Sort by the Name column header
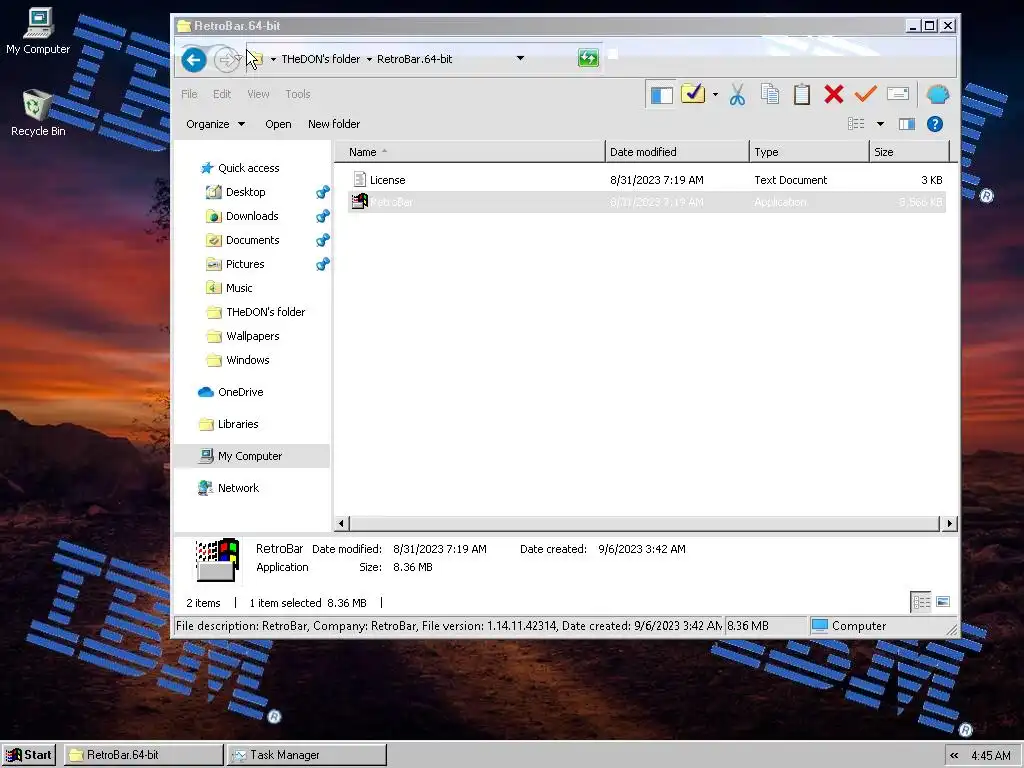Image resolution: width=1024 pixels, height=768 pixels. point(470,152)
